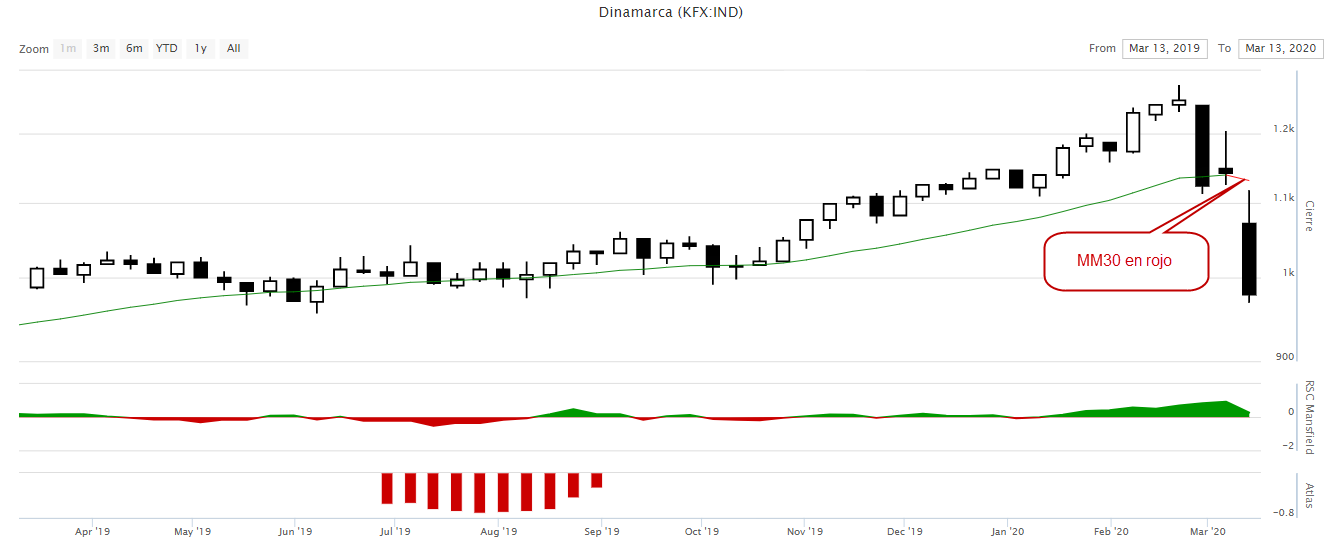Click the RSC Mansfield axis title
The image size is (1333, 555).
tap(1310, 418)
